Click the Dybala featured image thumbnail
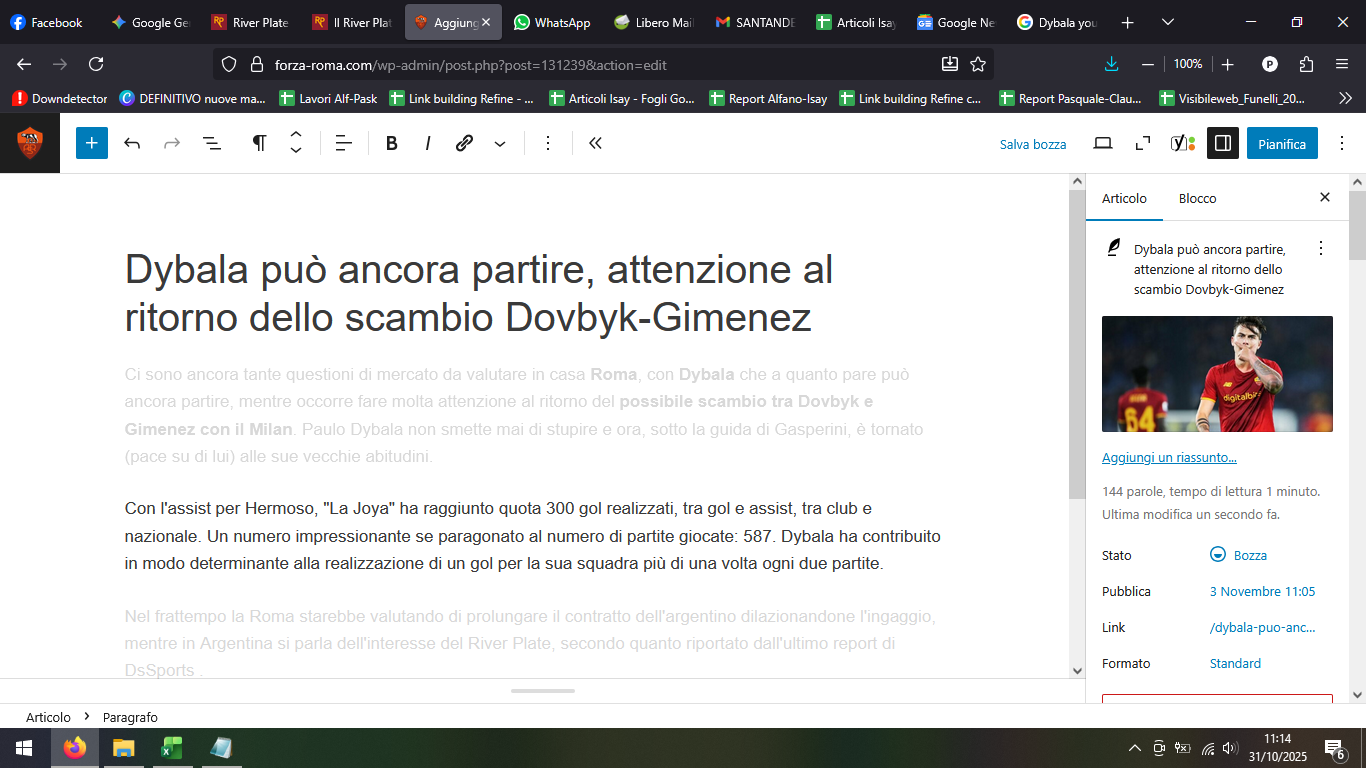1366x768 pixels. coord(1217,374)
